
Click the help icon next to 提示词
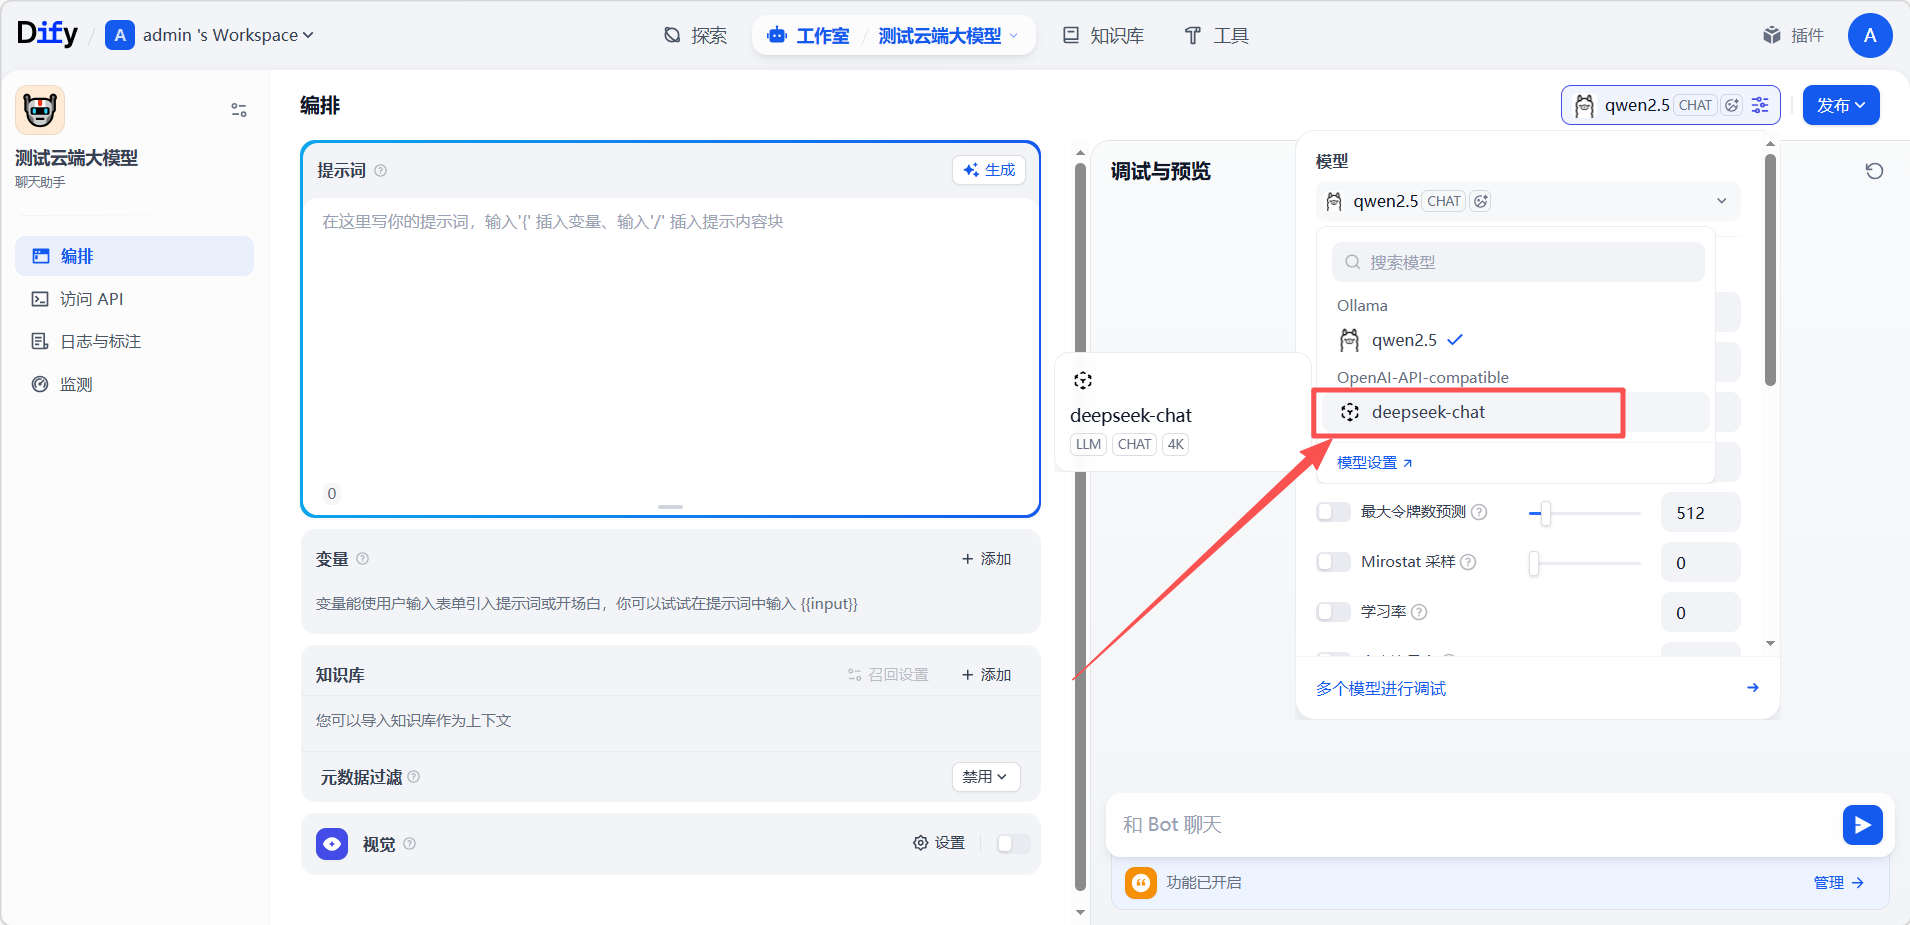point(380,171)
